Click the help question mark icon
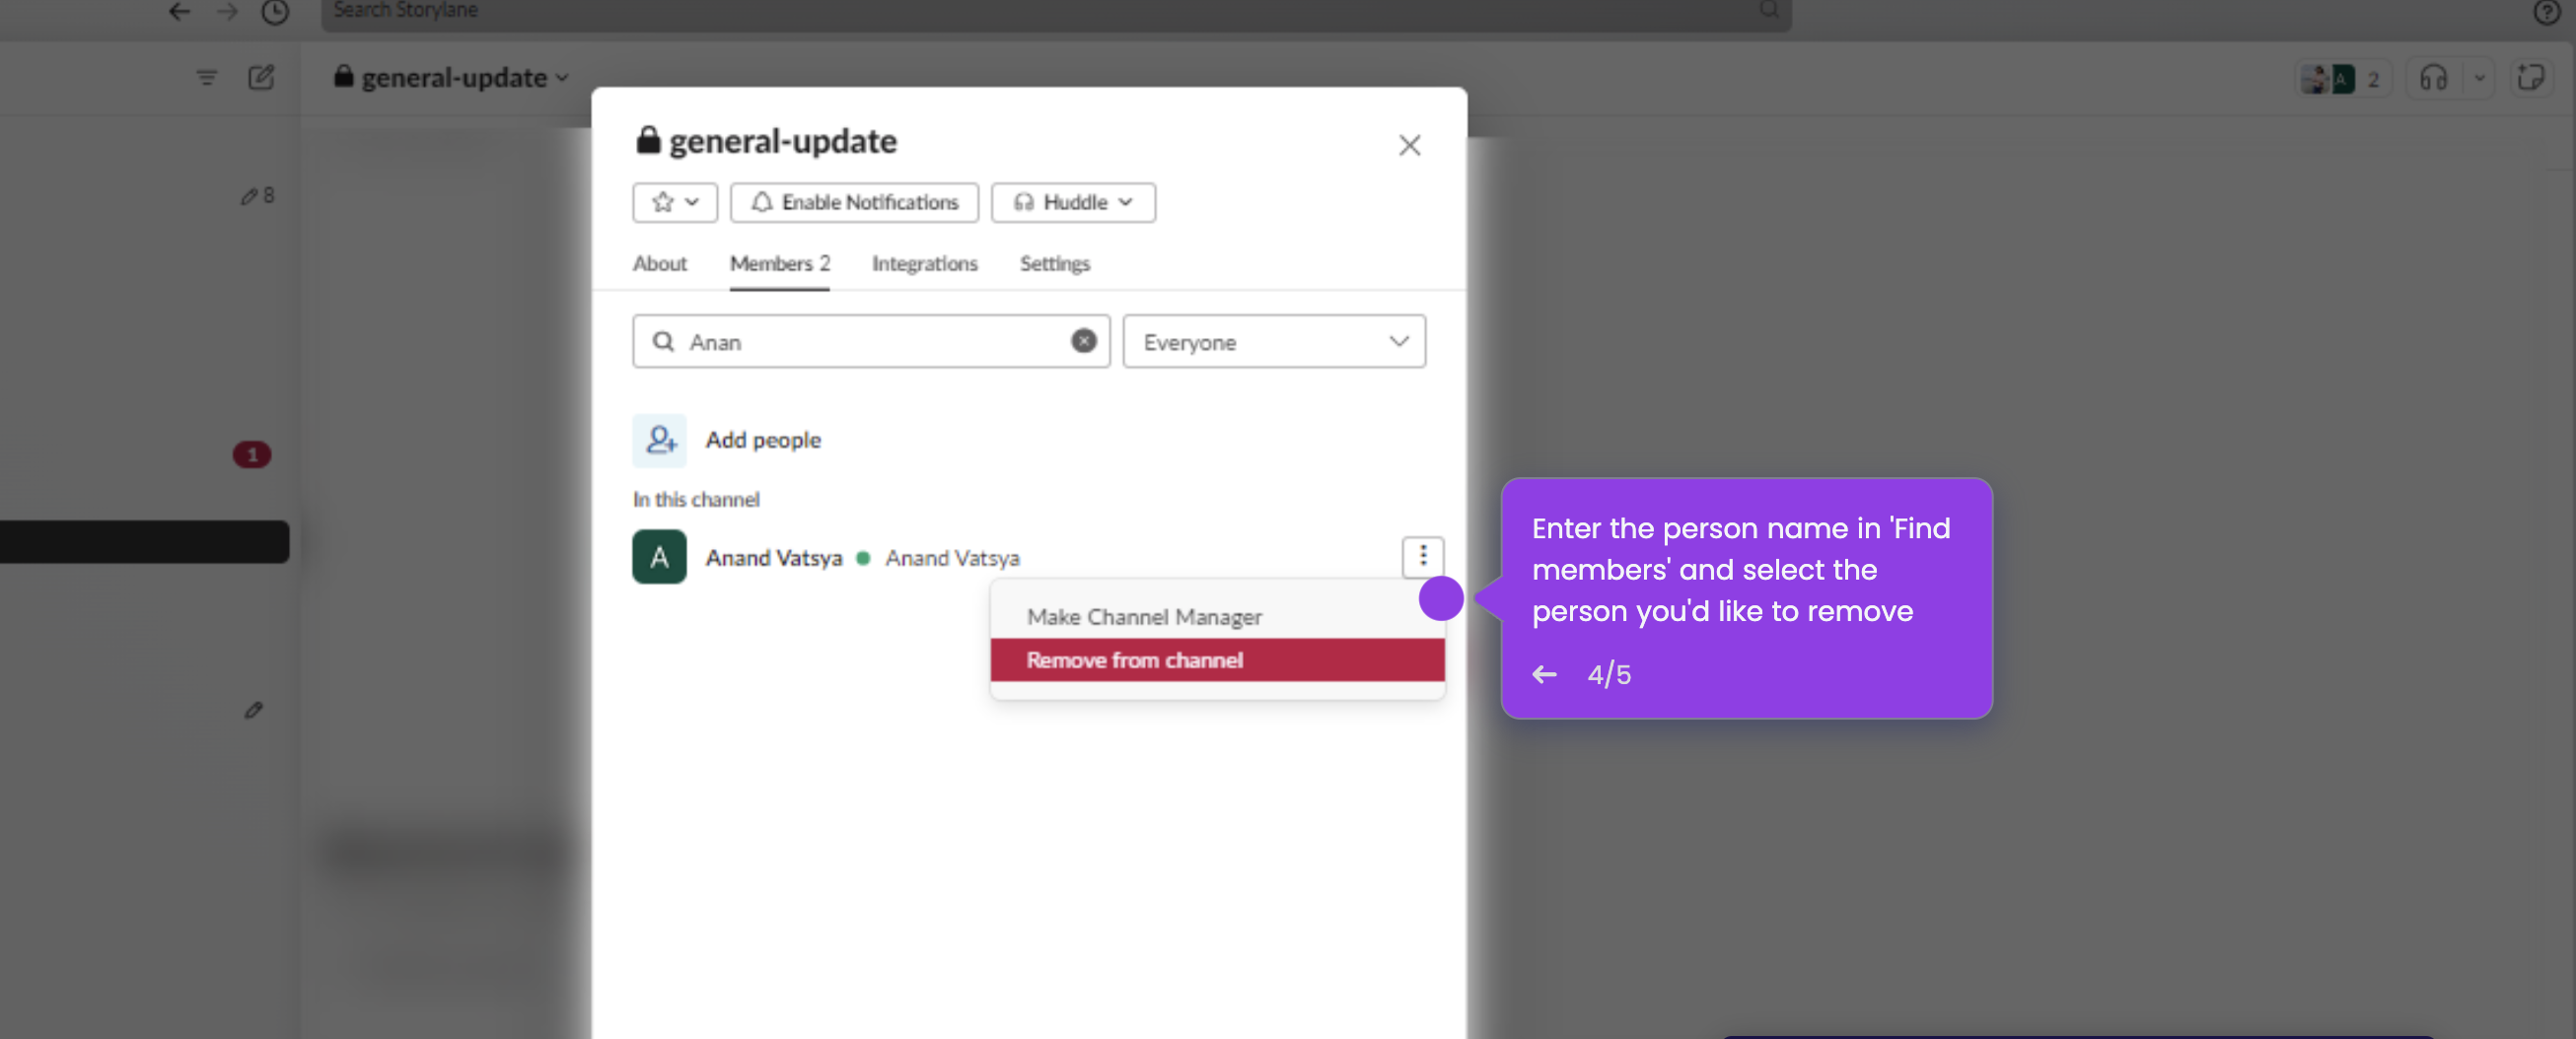This screenshot has width=2576, height=1039. click(2546, 13)
